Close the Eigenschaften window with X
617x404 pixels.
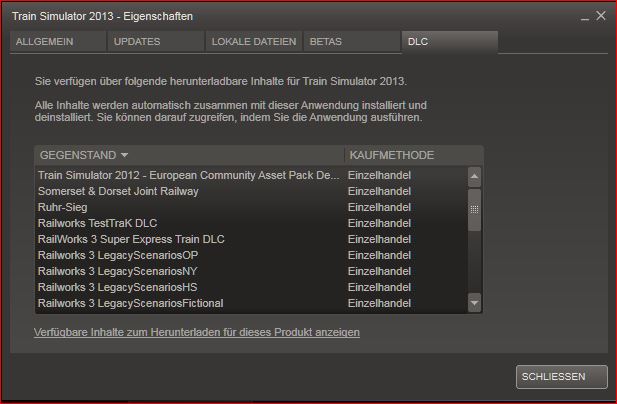[601, 16]
